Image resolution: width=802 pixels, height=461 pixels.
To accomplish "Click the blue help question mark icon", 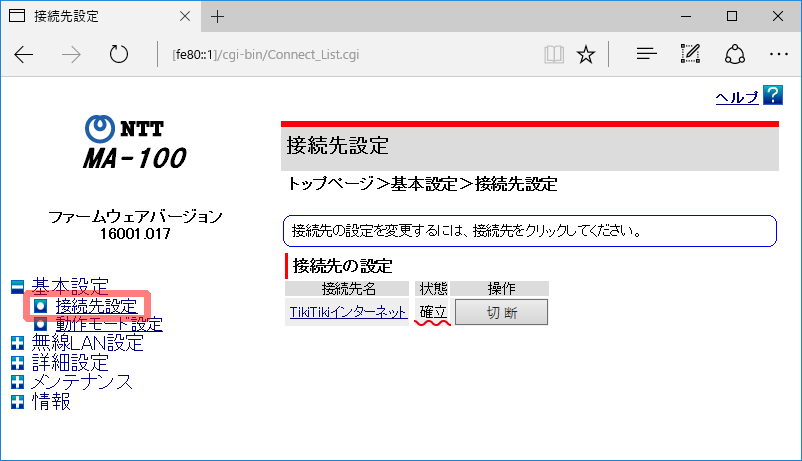I will pos(772,95).
